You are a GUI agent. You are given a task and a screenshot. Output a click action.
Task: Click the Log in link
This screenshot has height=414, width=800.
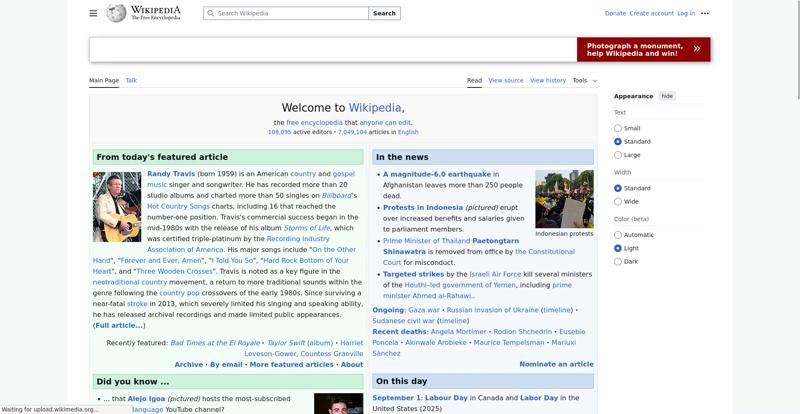pos(686,13)
